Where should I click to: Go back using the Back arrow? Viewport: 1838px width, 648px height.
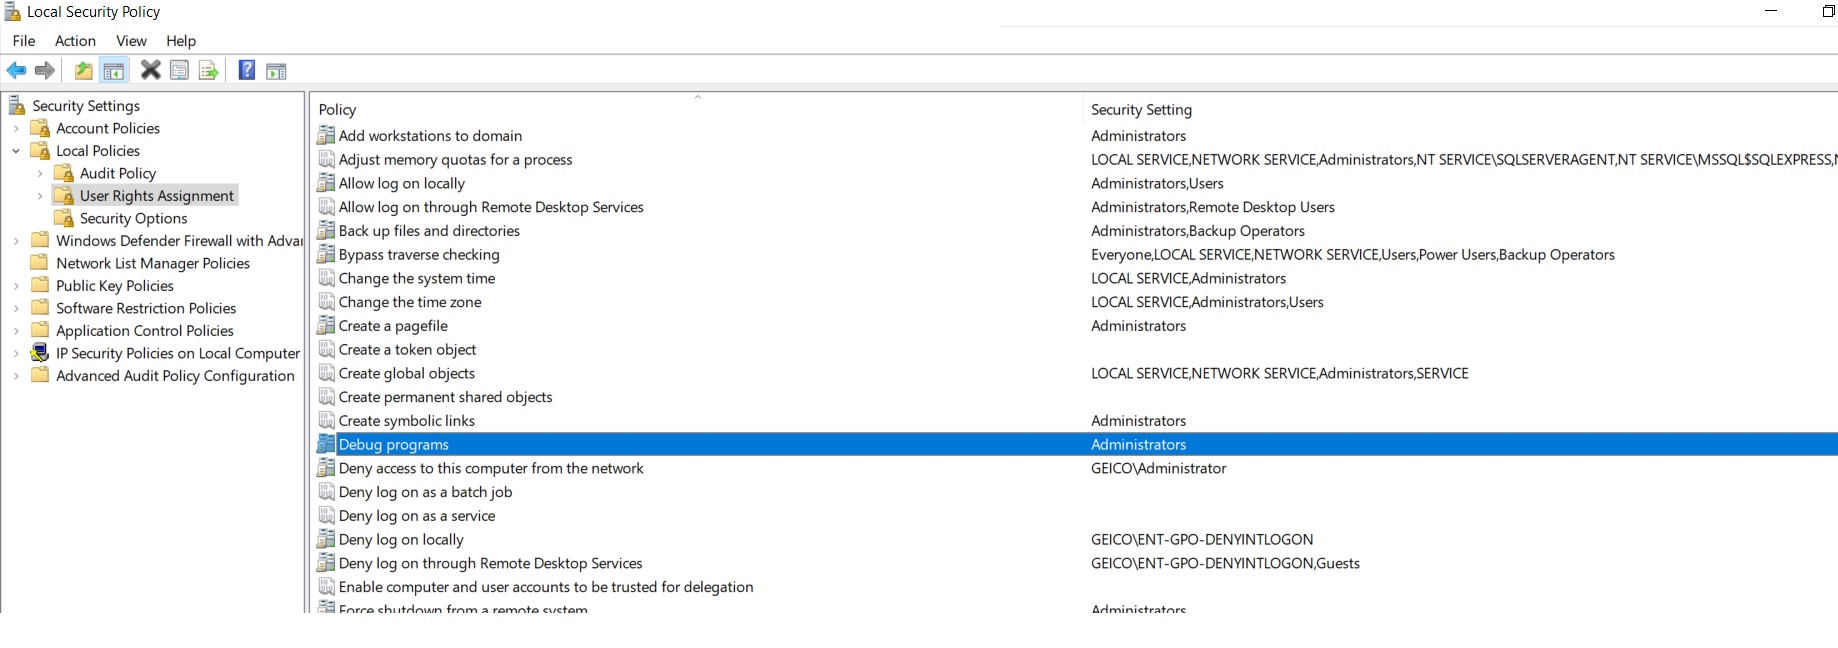coord(16,70)
